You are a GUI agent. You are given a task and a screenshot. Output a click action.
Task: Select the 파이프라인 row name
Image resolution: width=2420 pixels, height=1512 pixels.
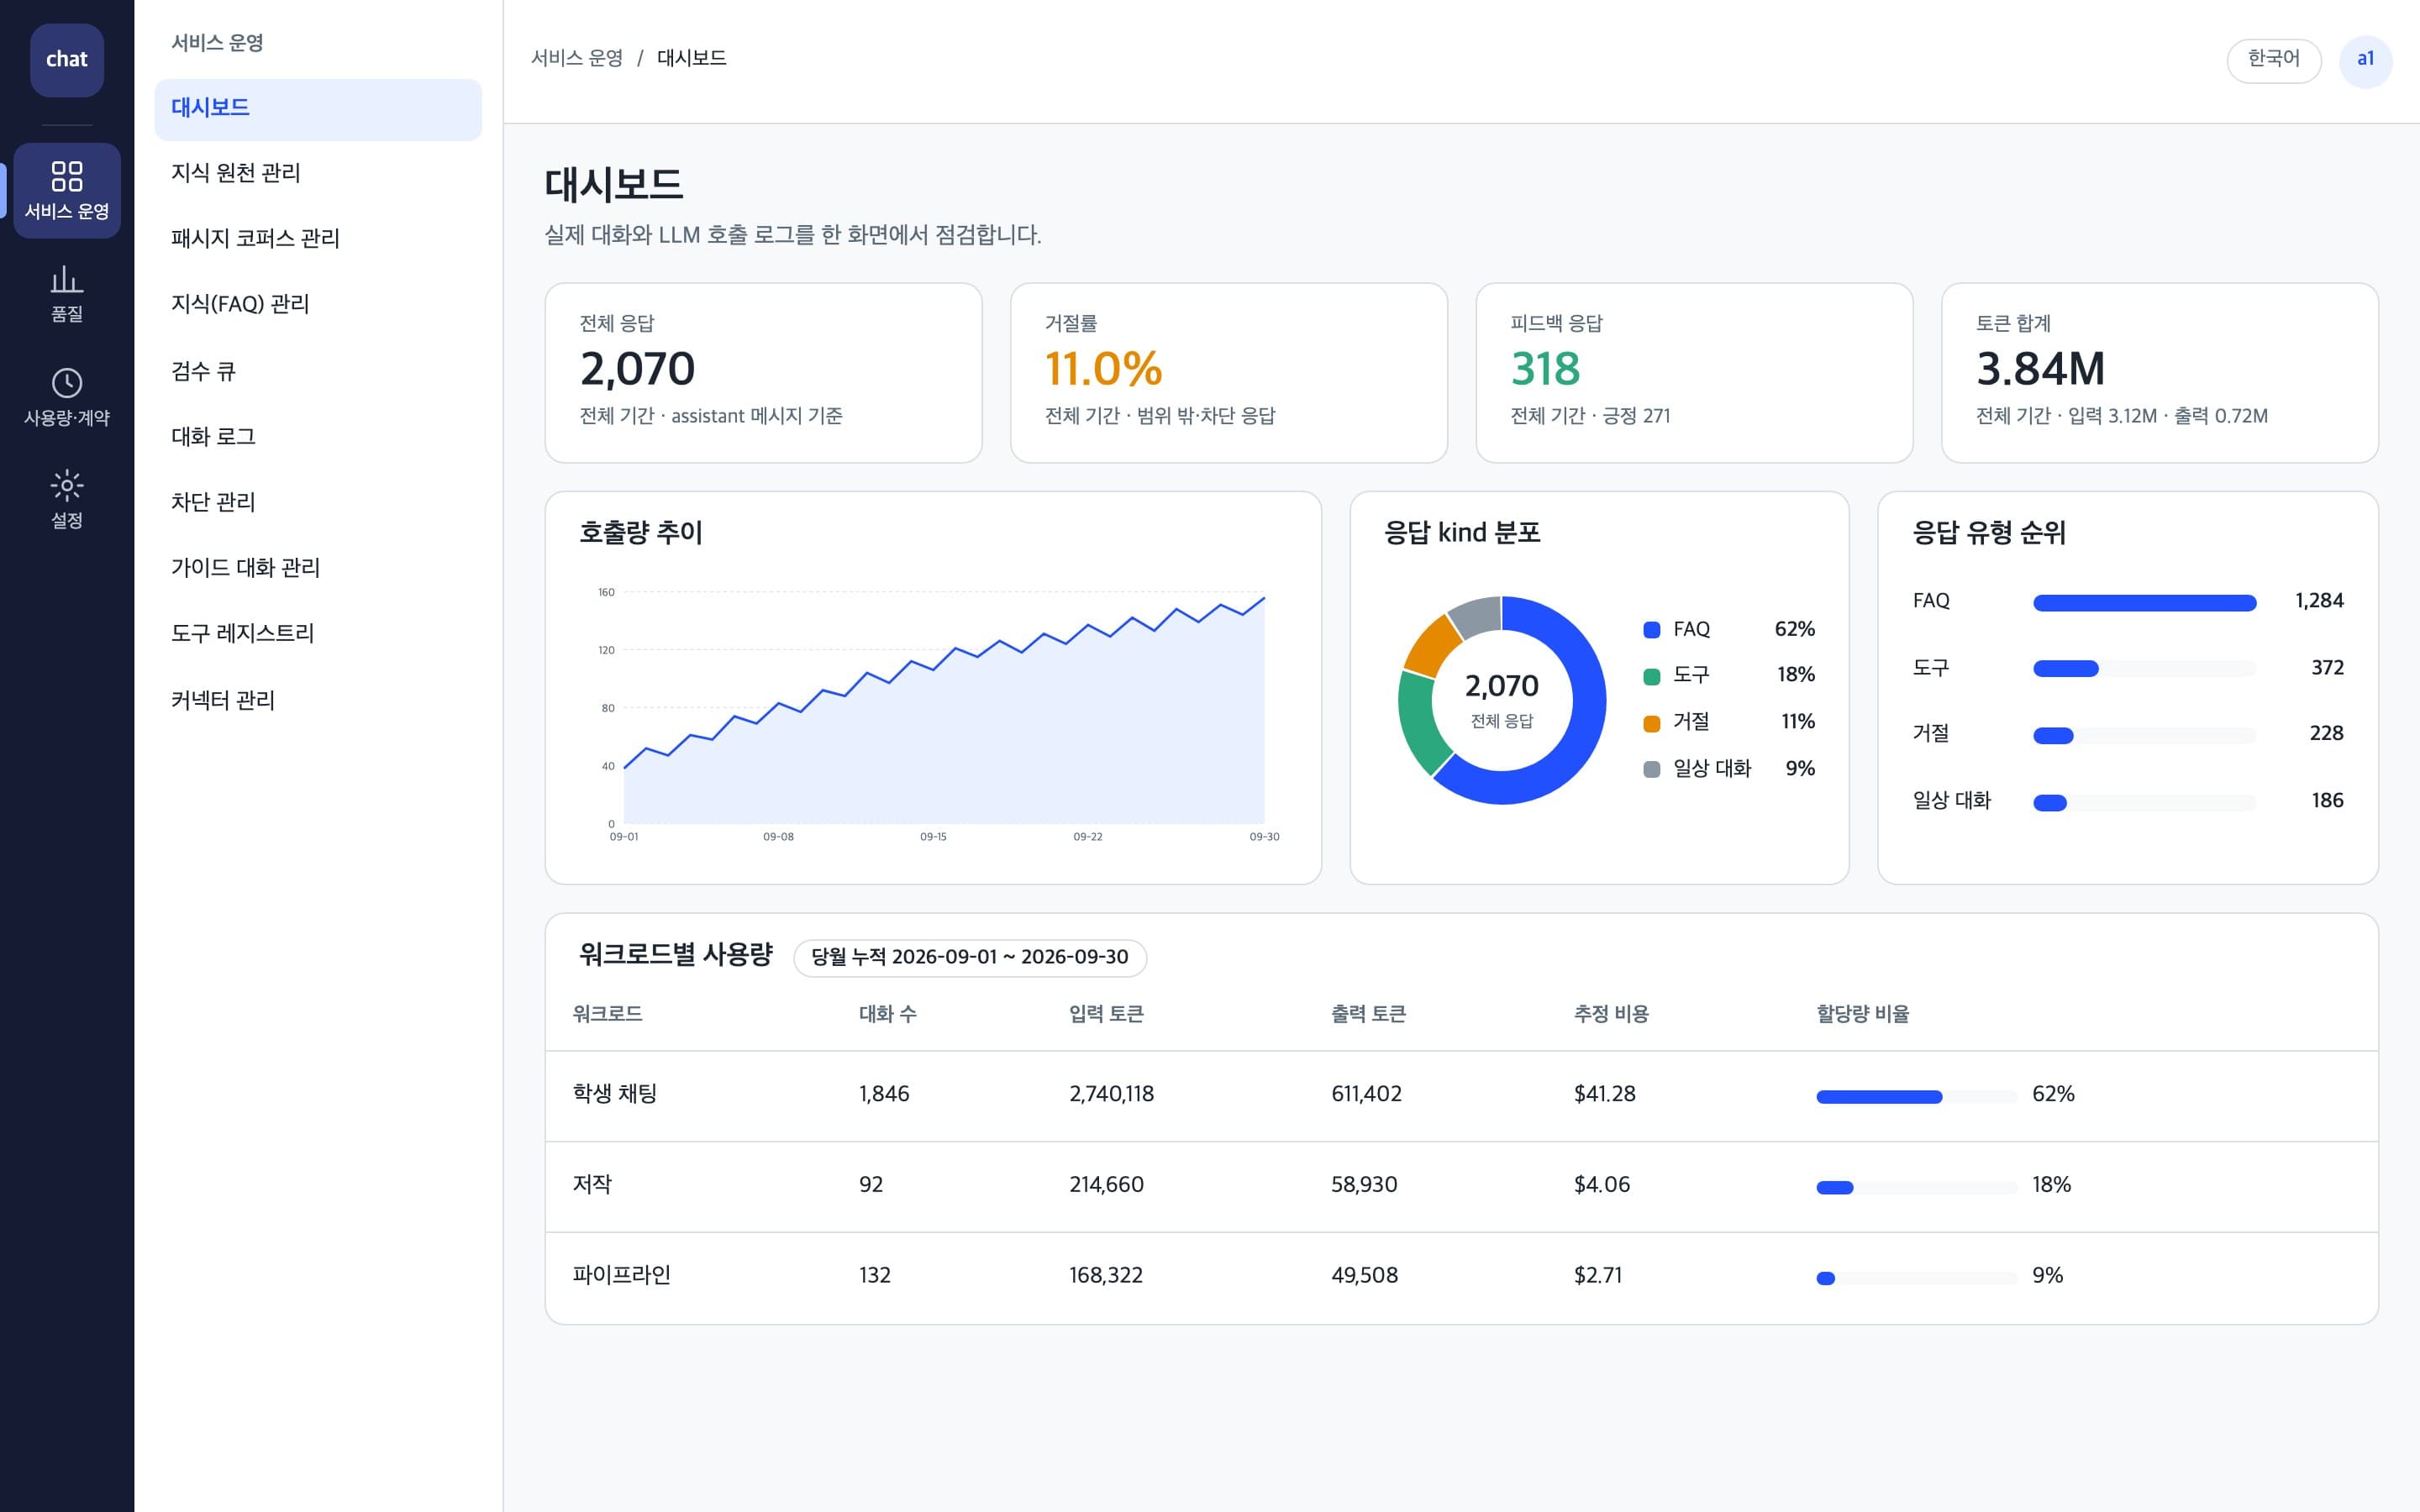621,1276
